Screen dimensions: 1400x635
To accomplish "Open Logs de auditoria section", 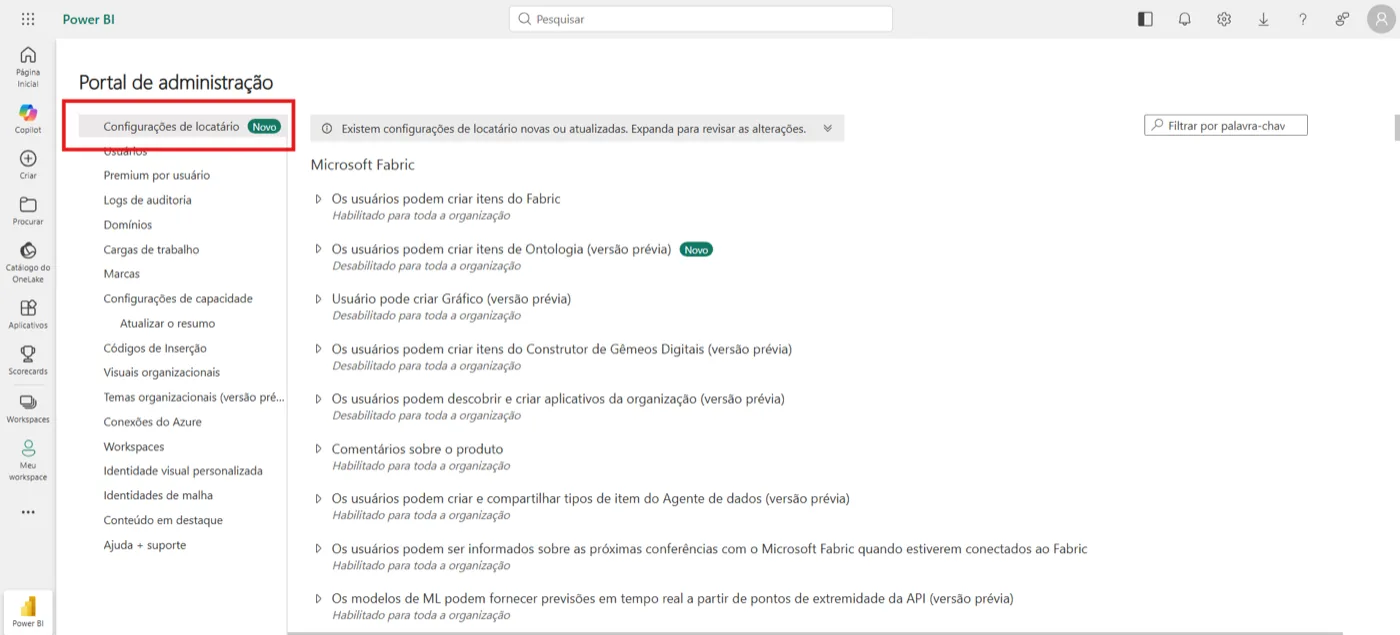I will [x=147, y=200].
